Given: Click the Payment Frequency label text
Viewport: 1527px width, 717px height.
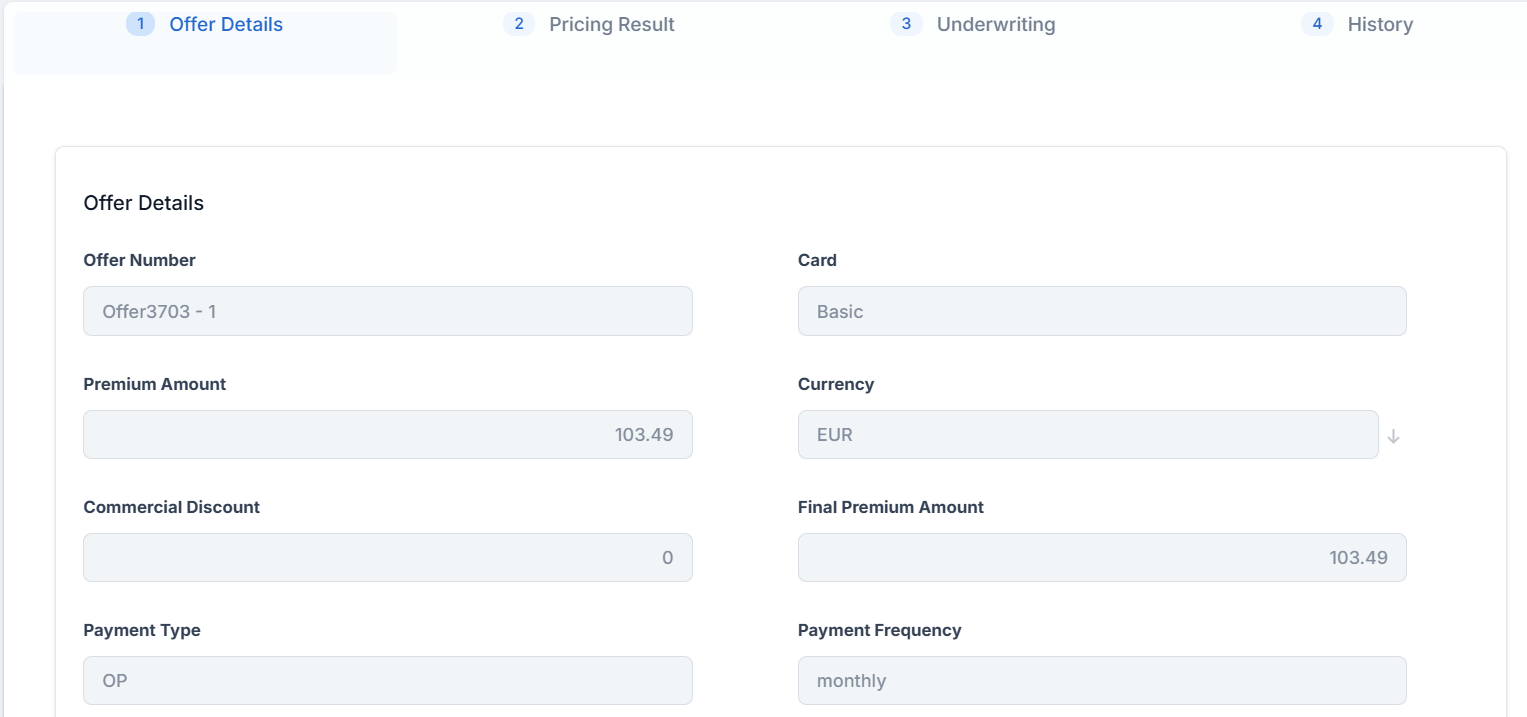Looking at the screenshot, I should coord(879,630).
